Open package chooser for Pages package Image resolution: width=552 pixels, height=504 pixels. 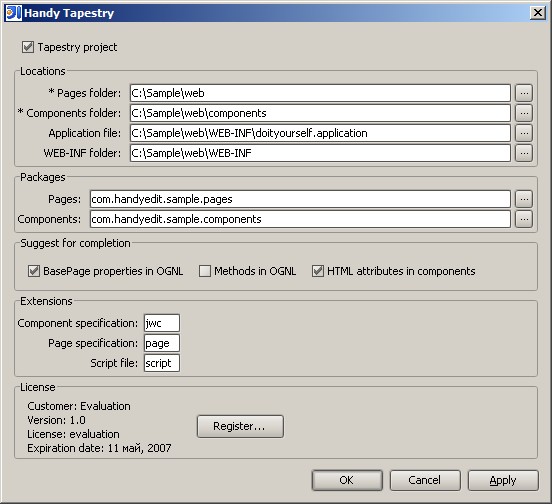524,199
